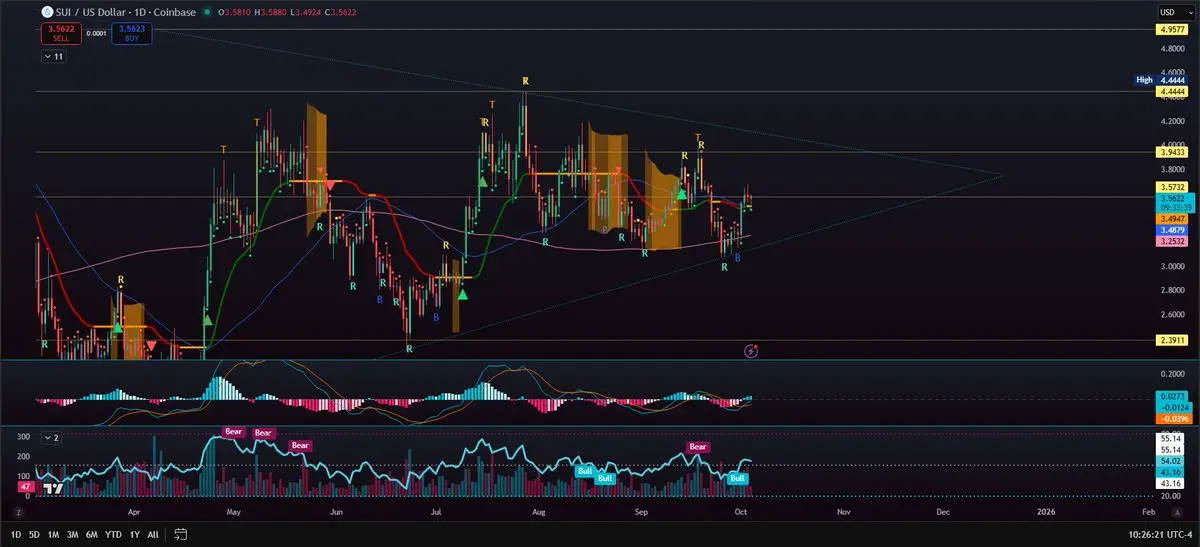The image size is (1200, 547).
Task: Click the Z timezone icon at bottom-left
Action: click(x=17, y=510)
